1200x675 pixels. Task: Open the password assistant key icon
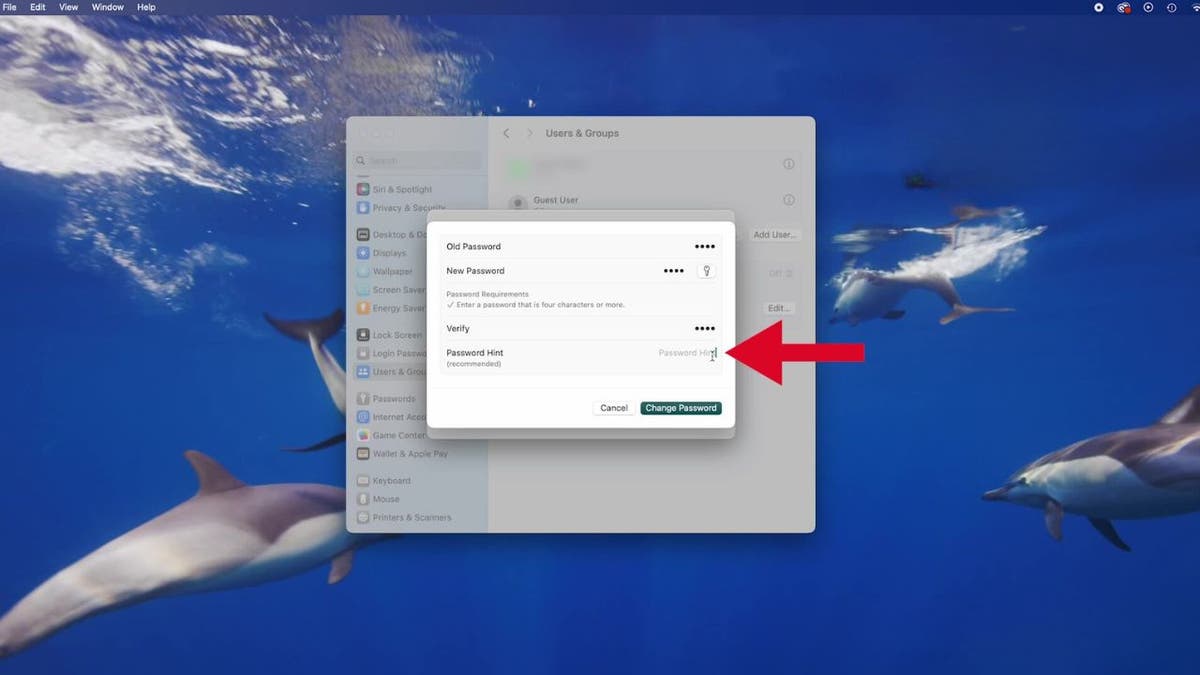pos(706,271)
